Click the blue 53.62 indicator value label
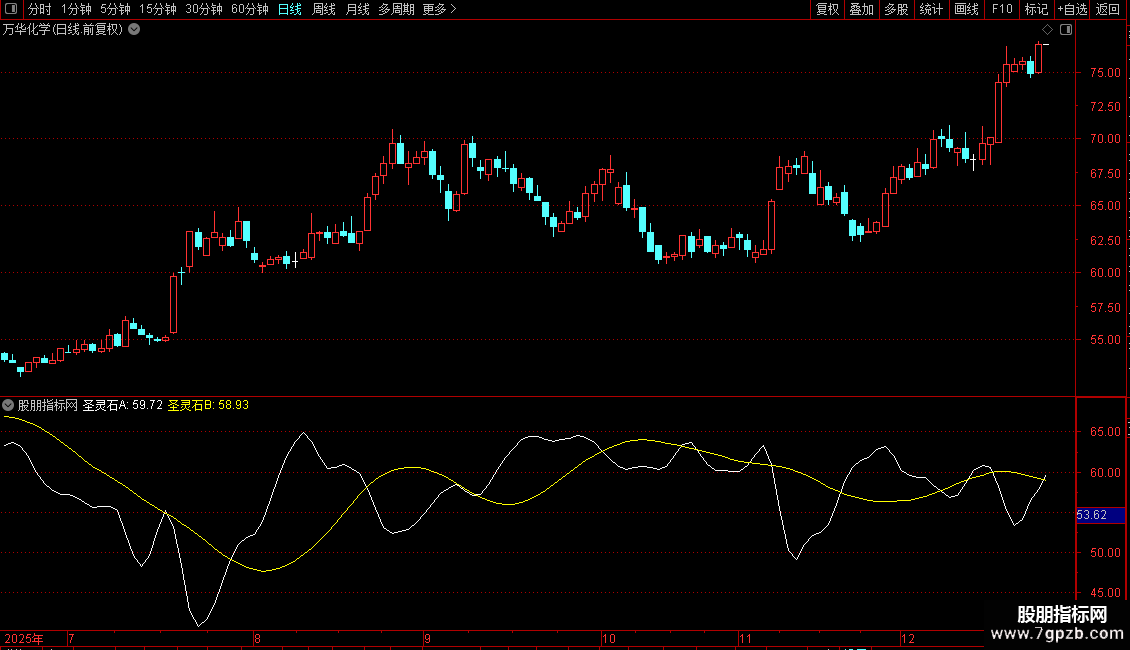The height and width of the screenshot is (650, 1130). [x=1091, y=515]
